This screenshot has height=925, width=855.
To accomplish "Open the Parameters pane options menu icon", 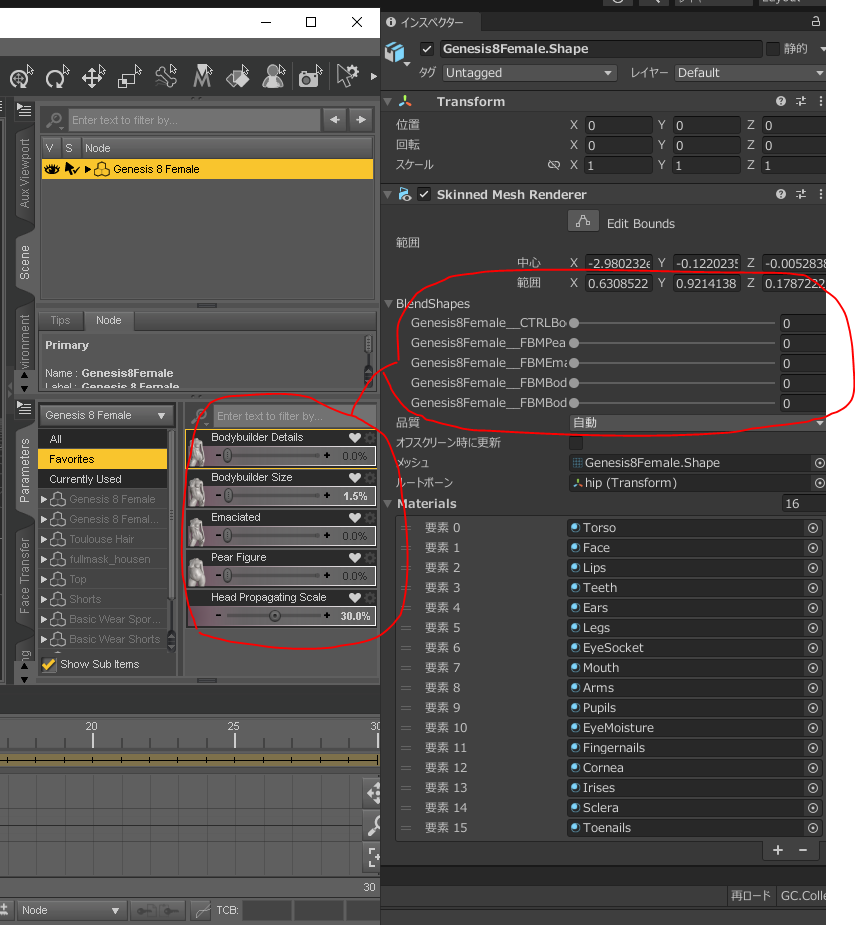I will pos(24,408).
